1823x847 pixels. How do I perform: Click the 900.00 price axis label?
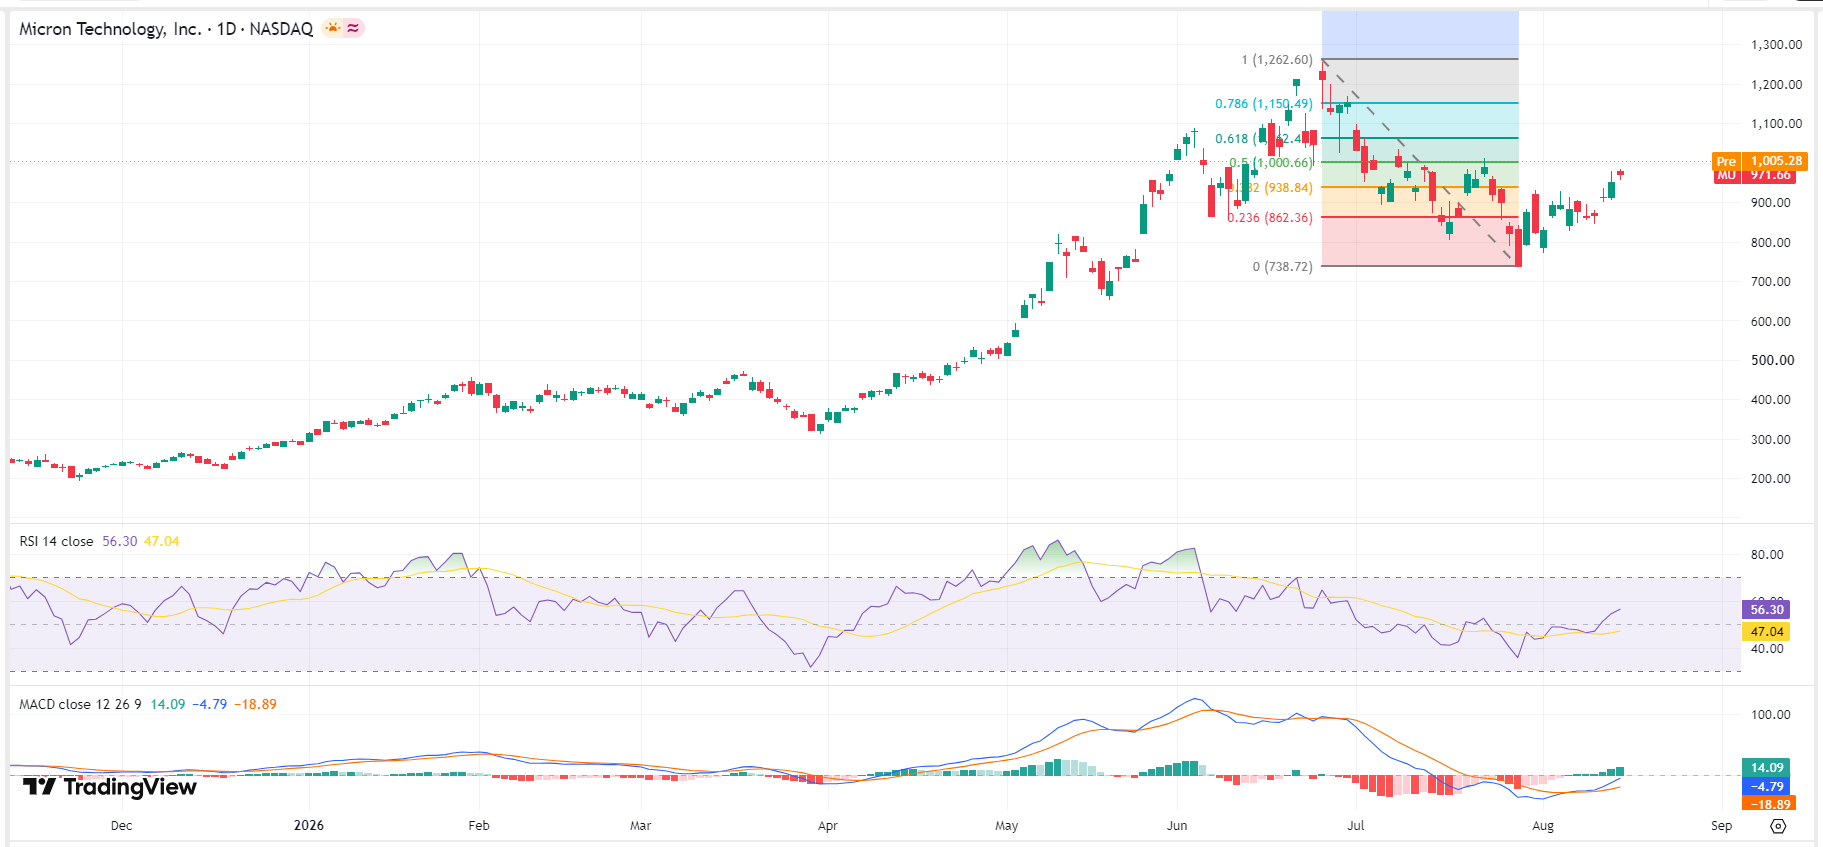1770,203
